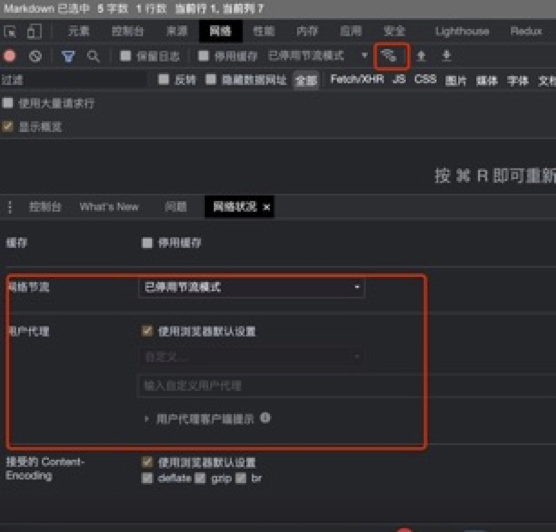Click the import HAR upload icon
This screenshot has width=556, height=532.
pos(421,56)
